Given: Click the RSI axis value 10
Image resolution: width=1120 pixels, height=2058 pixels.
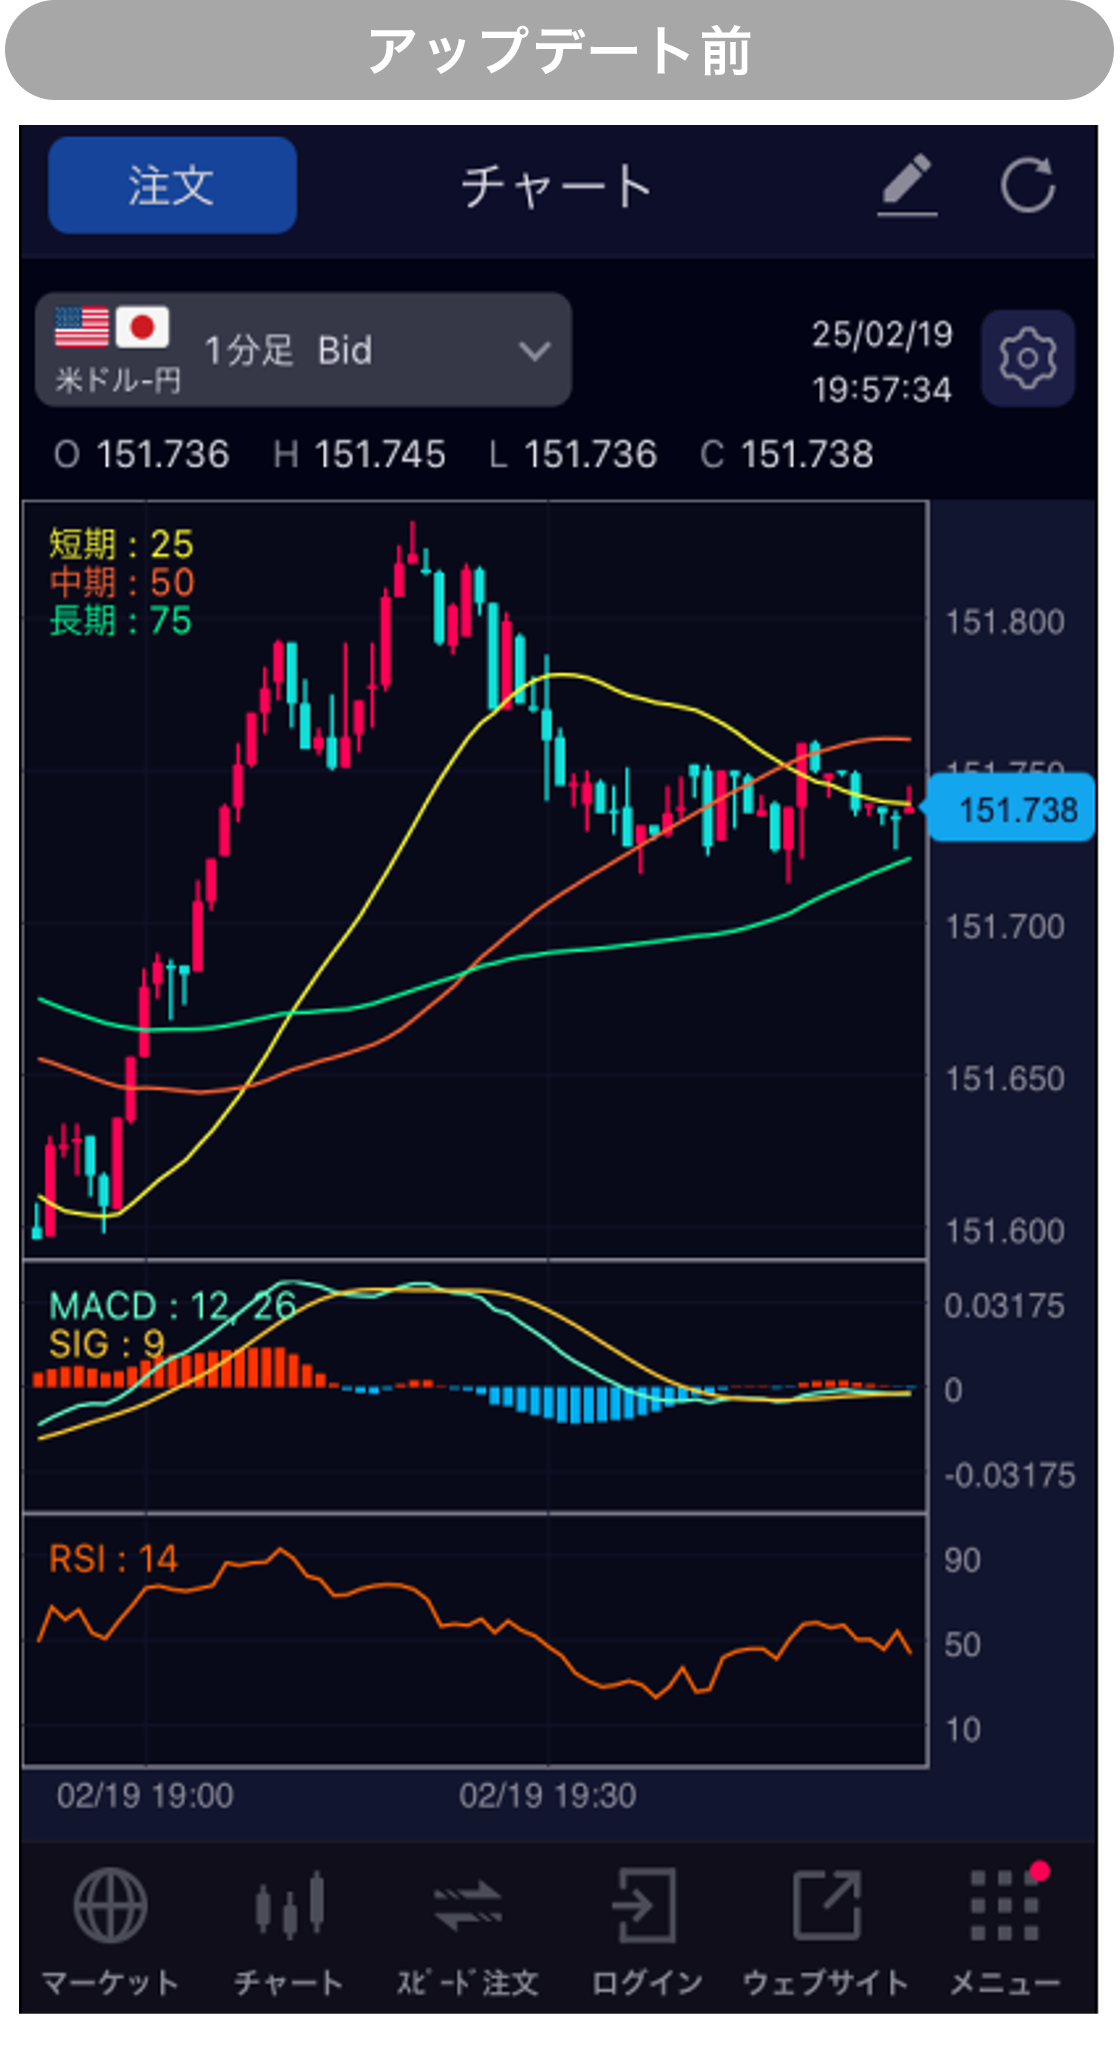Looking at the screenshot, I should click(x=963, y=1730).
